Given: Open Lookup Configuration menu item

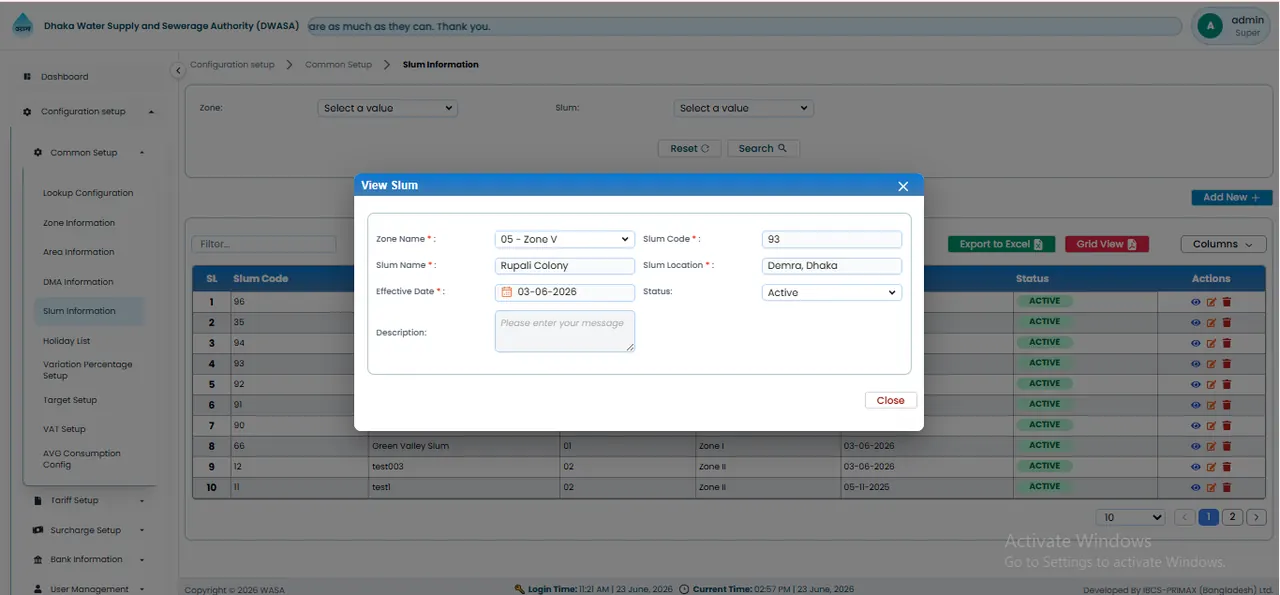Looking at the screenshot, I should click(x=88, y=193).
